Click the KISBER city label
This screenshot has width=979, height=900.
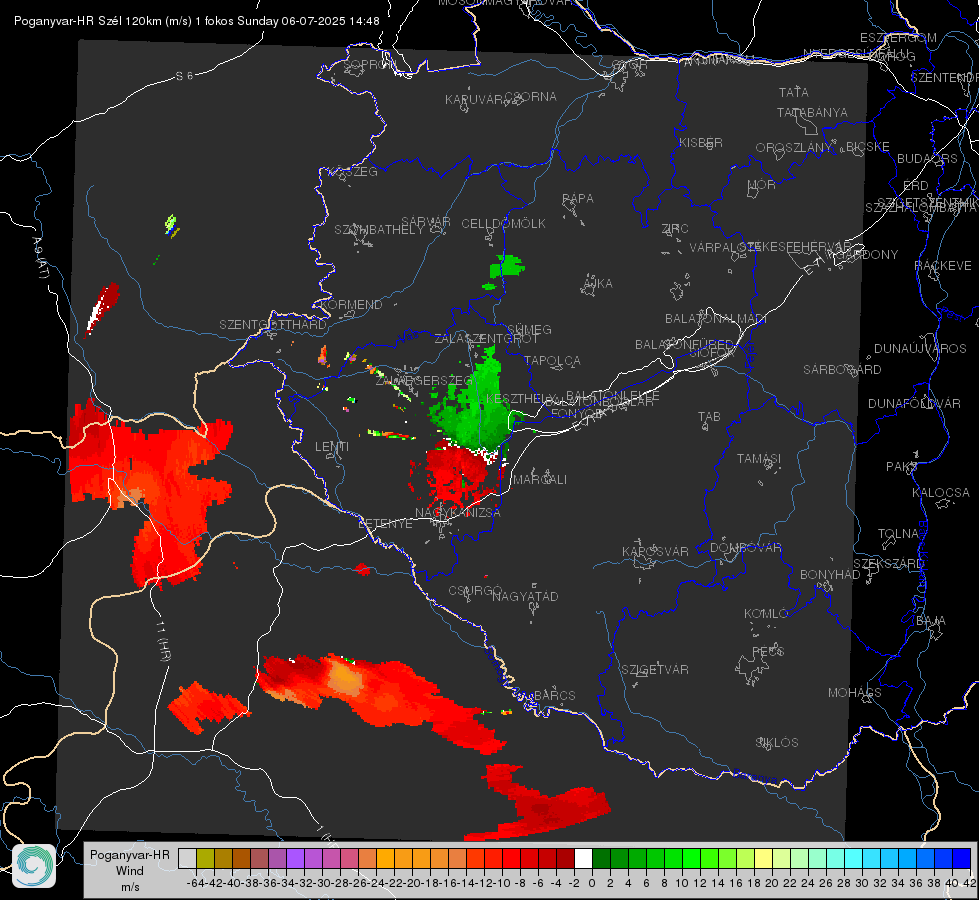[701, 142]
